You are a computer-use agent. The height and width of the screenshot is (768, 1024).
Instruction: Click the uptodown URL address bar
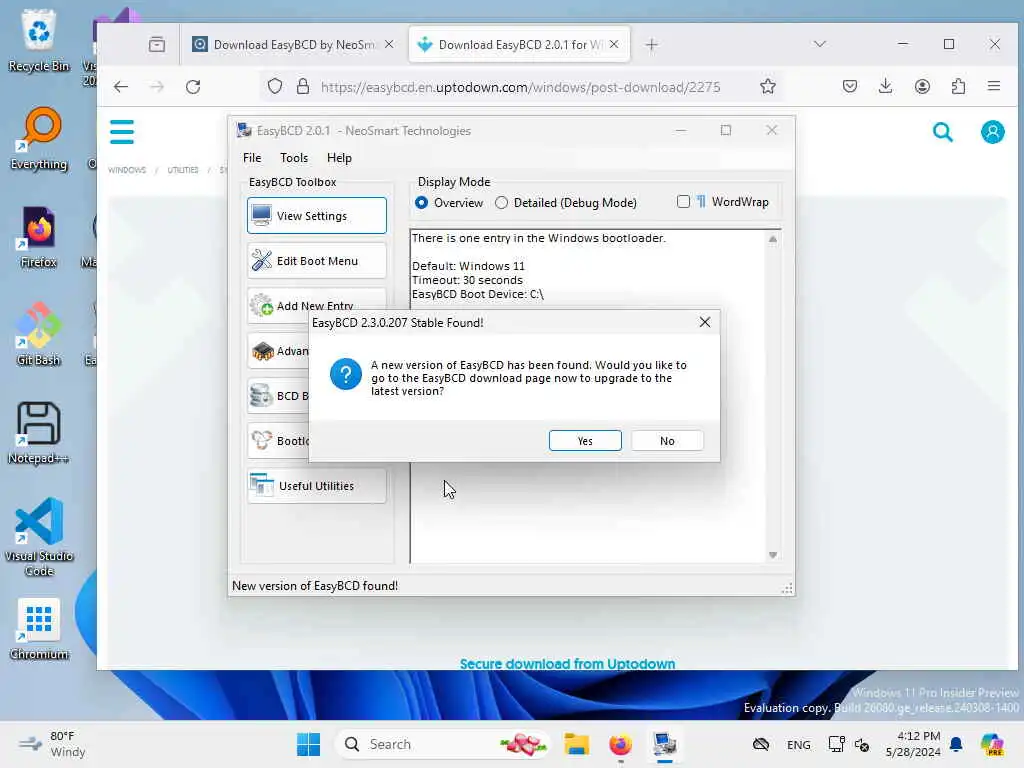pos(520,87)
